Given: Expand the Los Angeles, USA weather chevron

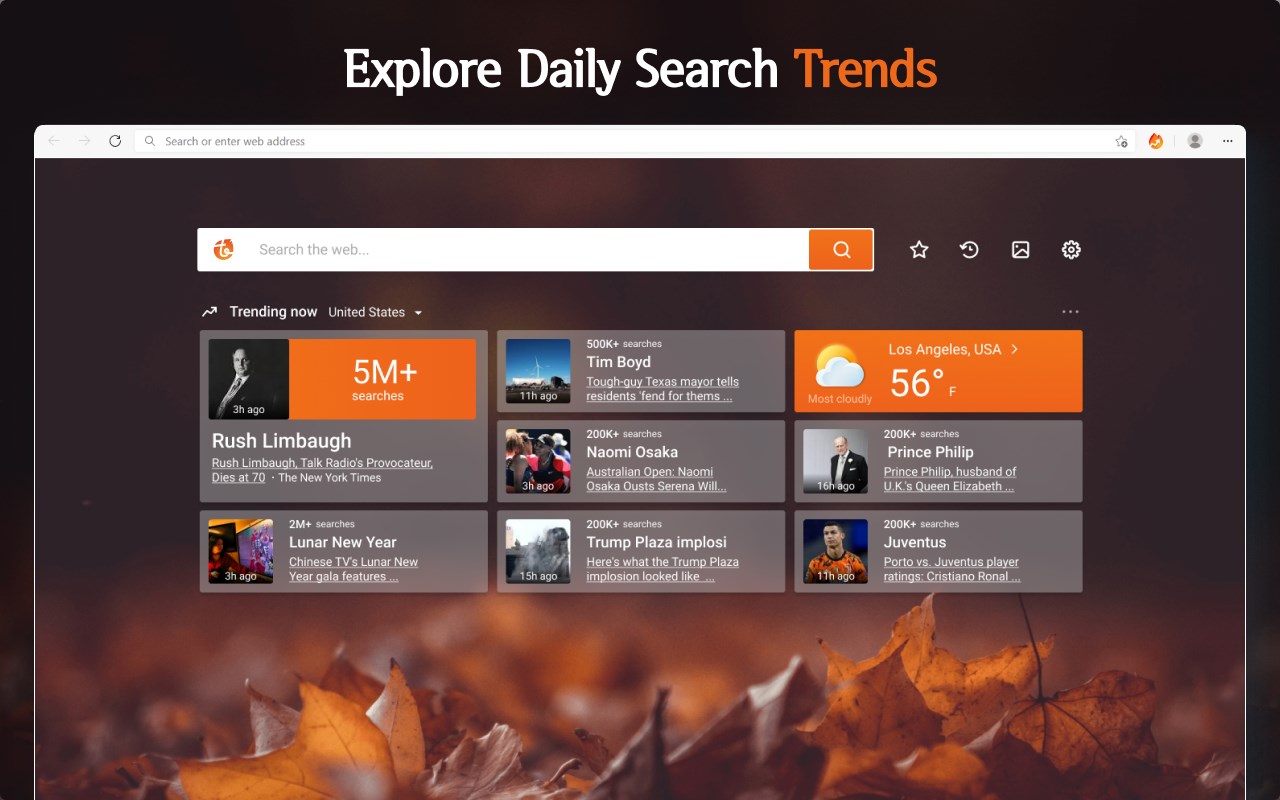Looking at the screenshot, I should 1014,349.
